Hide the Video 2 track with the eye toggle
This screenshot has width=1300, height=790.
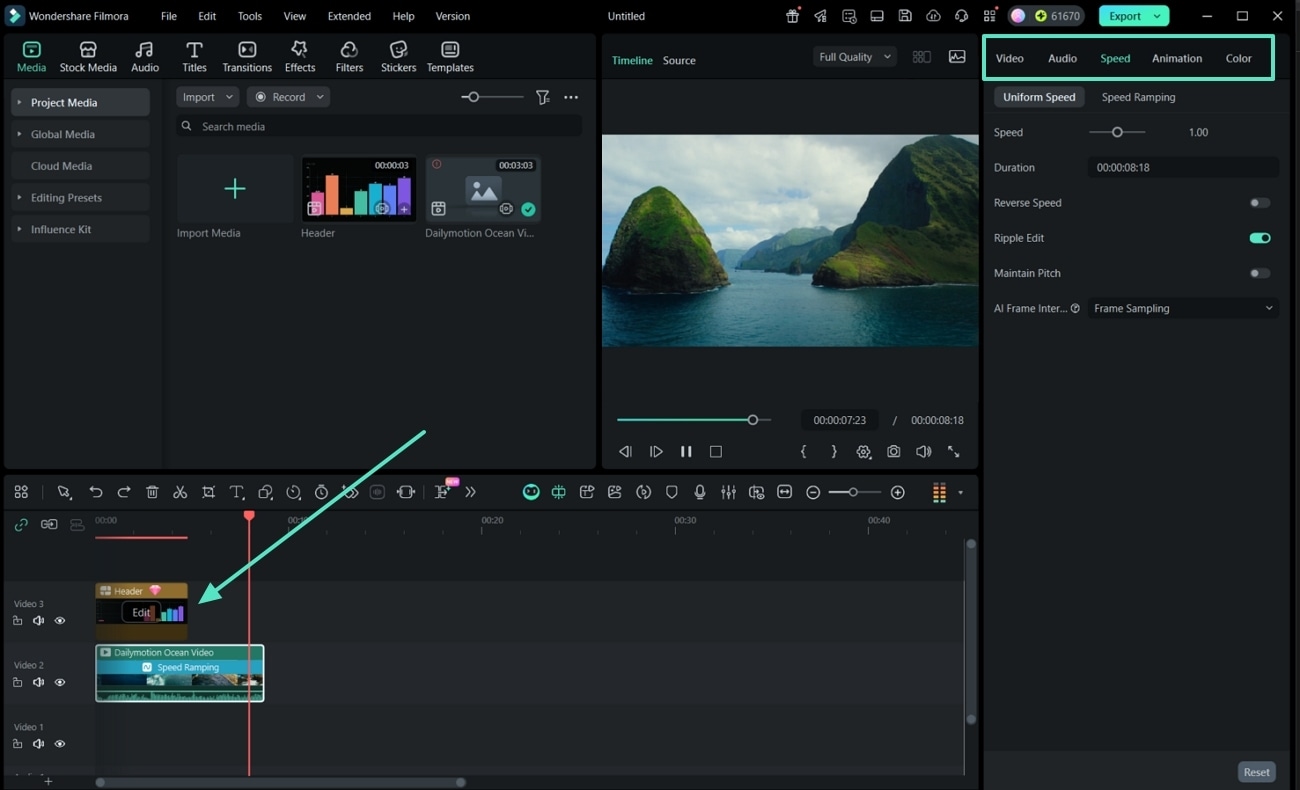click(x=59, y=681)
